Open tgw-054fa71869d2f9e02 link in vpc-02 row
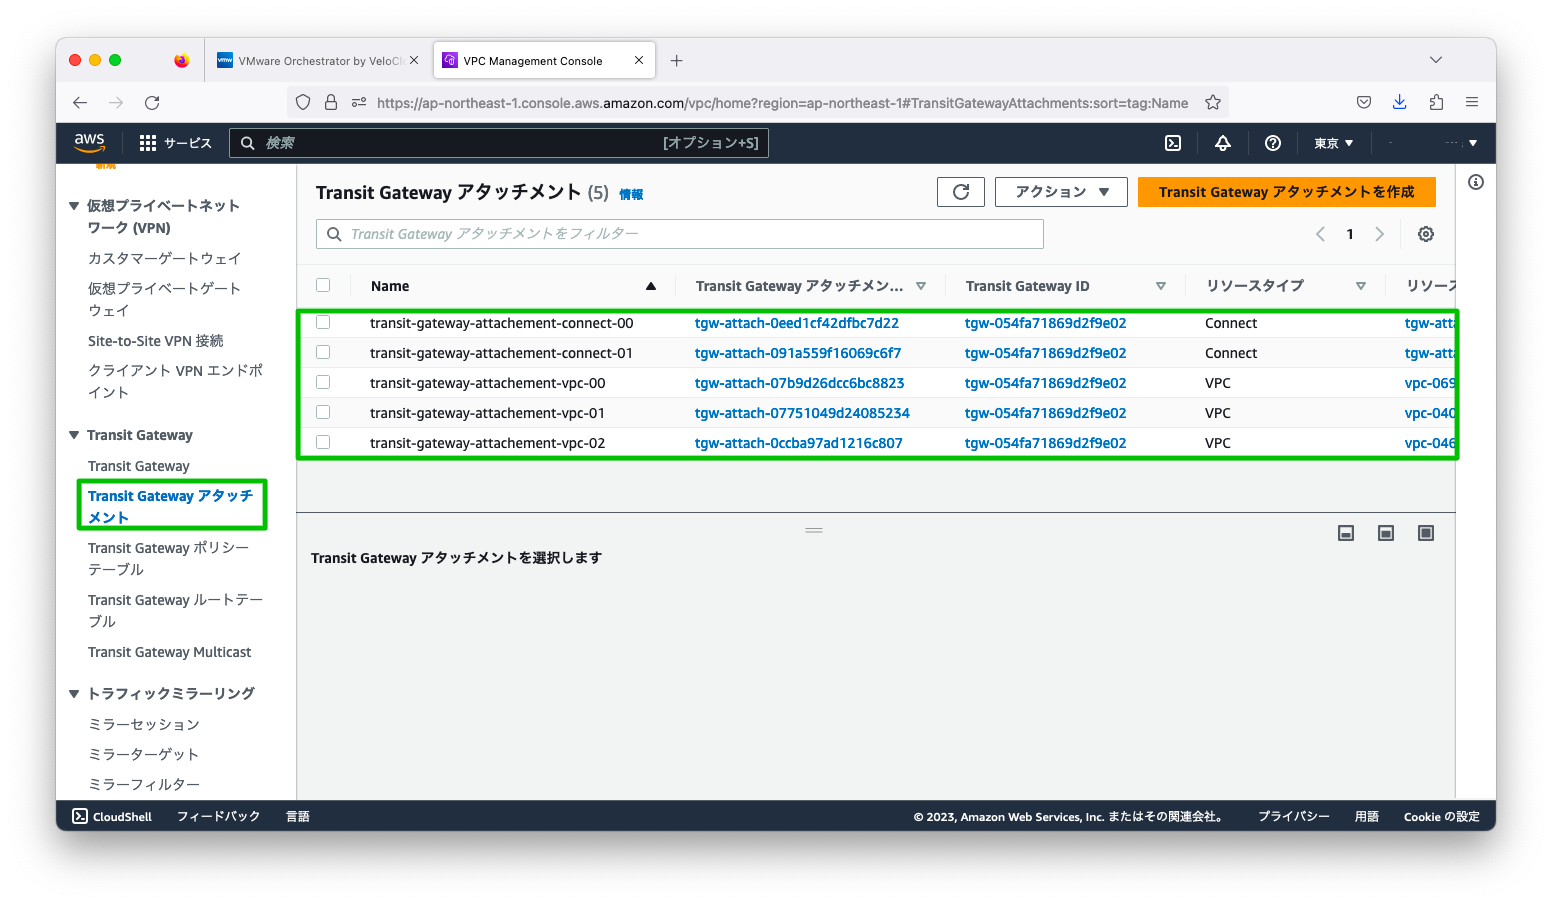This screenshot has width=1552, height=905. pos(1045,443)
